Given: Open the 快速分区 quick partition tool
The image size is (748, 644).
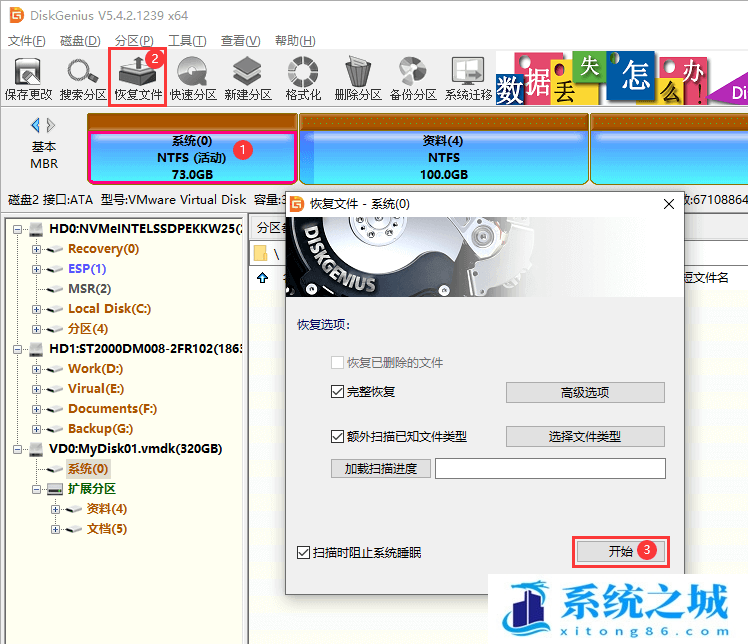Looking at the screenshot, I should pyautogui.click(x=193, y=78).
